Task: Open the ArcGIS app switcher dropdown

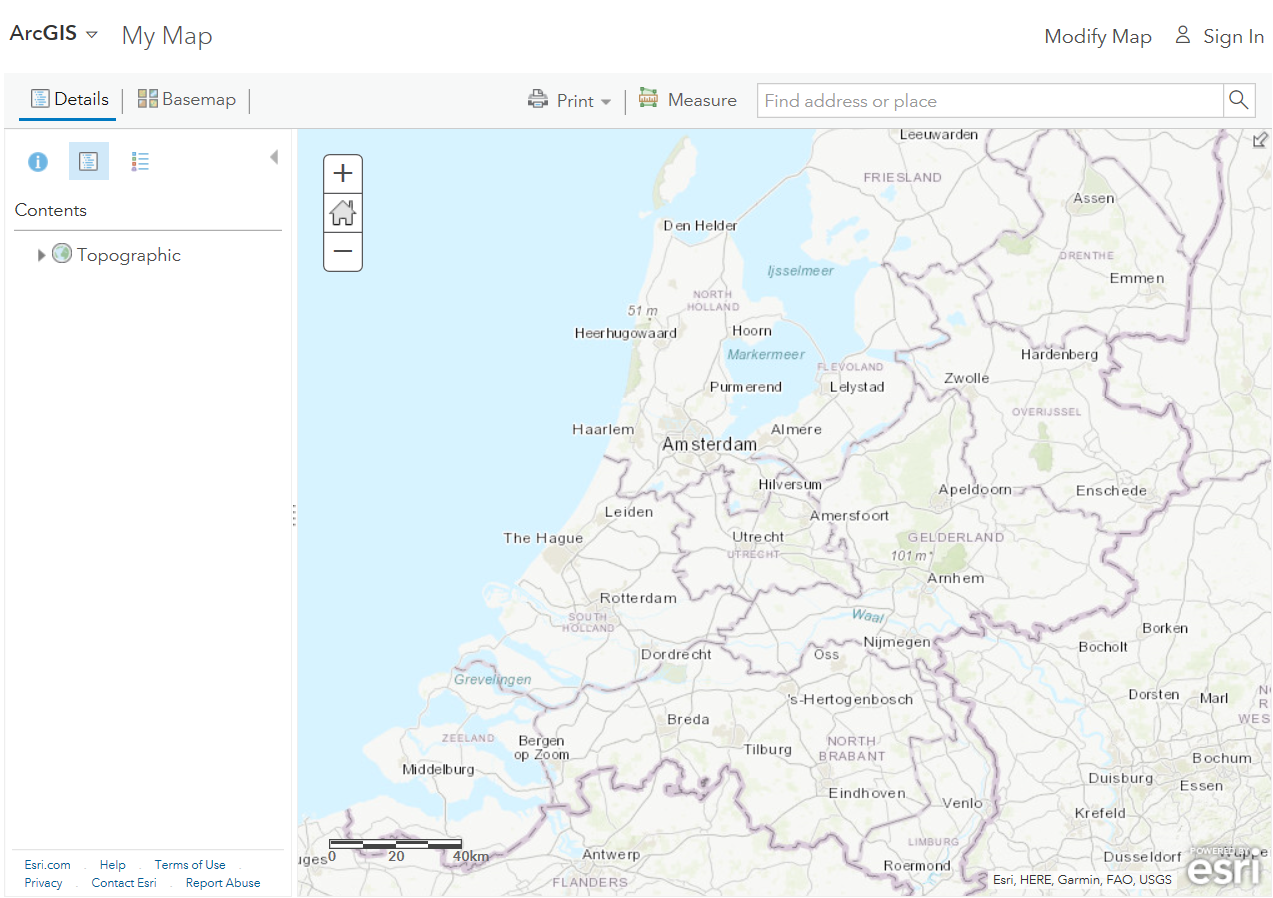Action: click(x=93, y=33)
